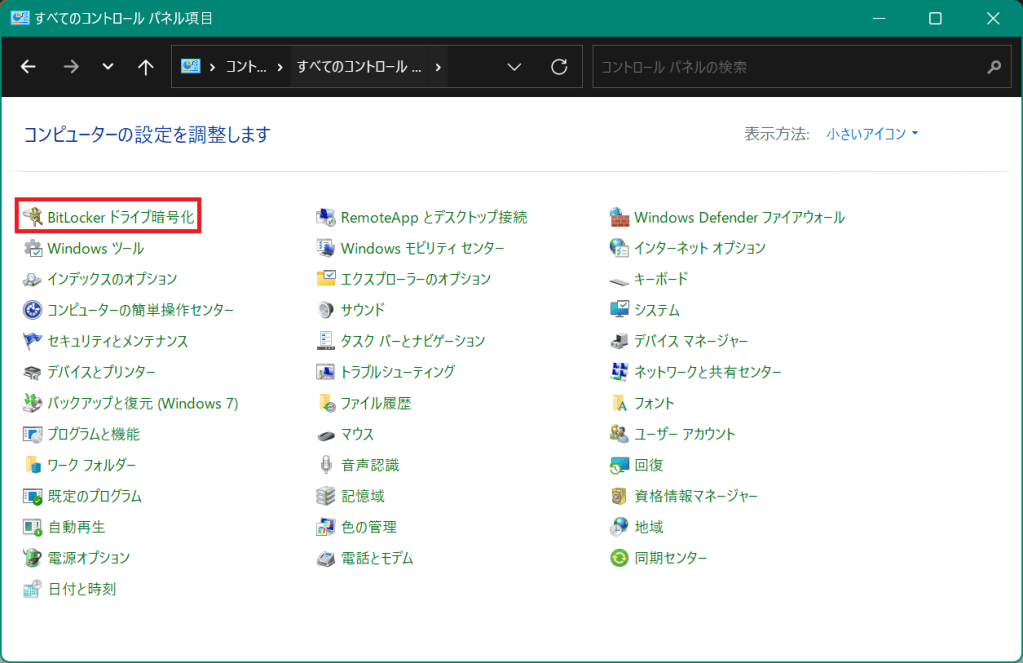The height and width of the screenshot is (663, 1023).
Task: Open the ネットワークと共有センター link
Action: point(707,372)
